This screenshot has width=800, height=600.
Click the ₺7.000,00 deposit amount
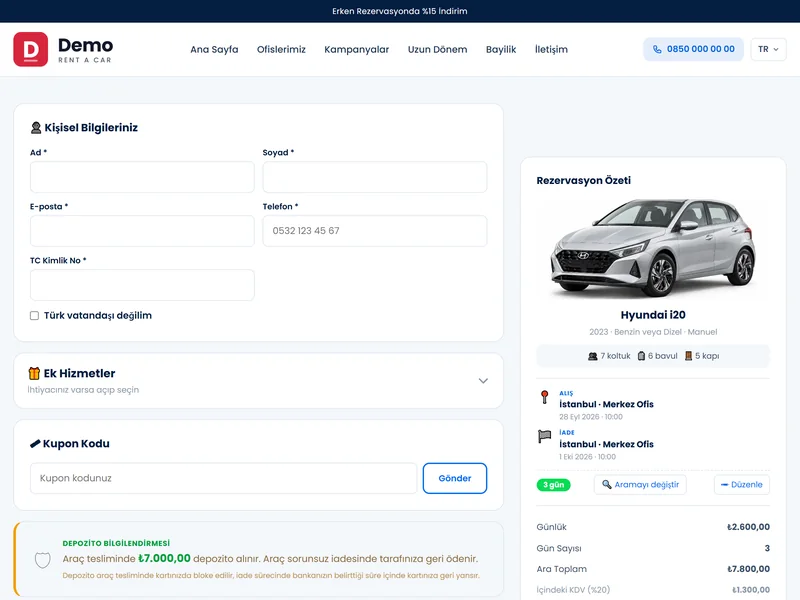pyautogui.click(x=164, y=558)
